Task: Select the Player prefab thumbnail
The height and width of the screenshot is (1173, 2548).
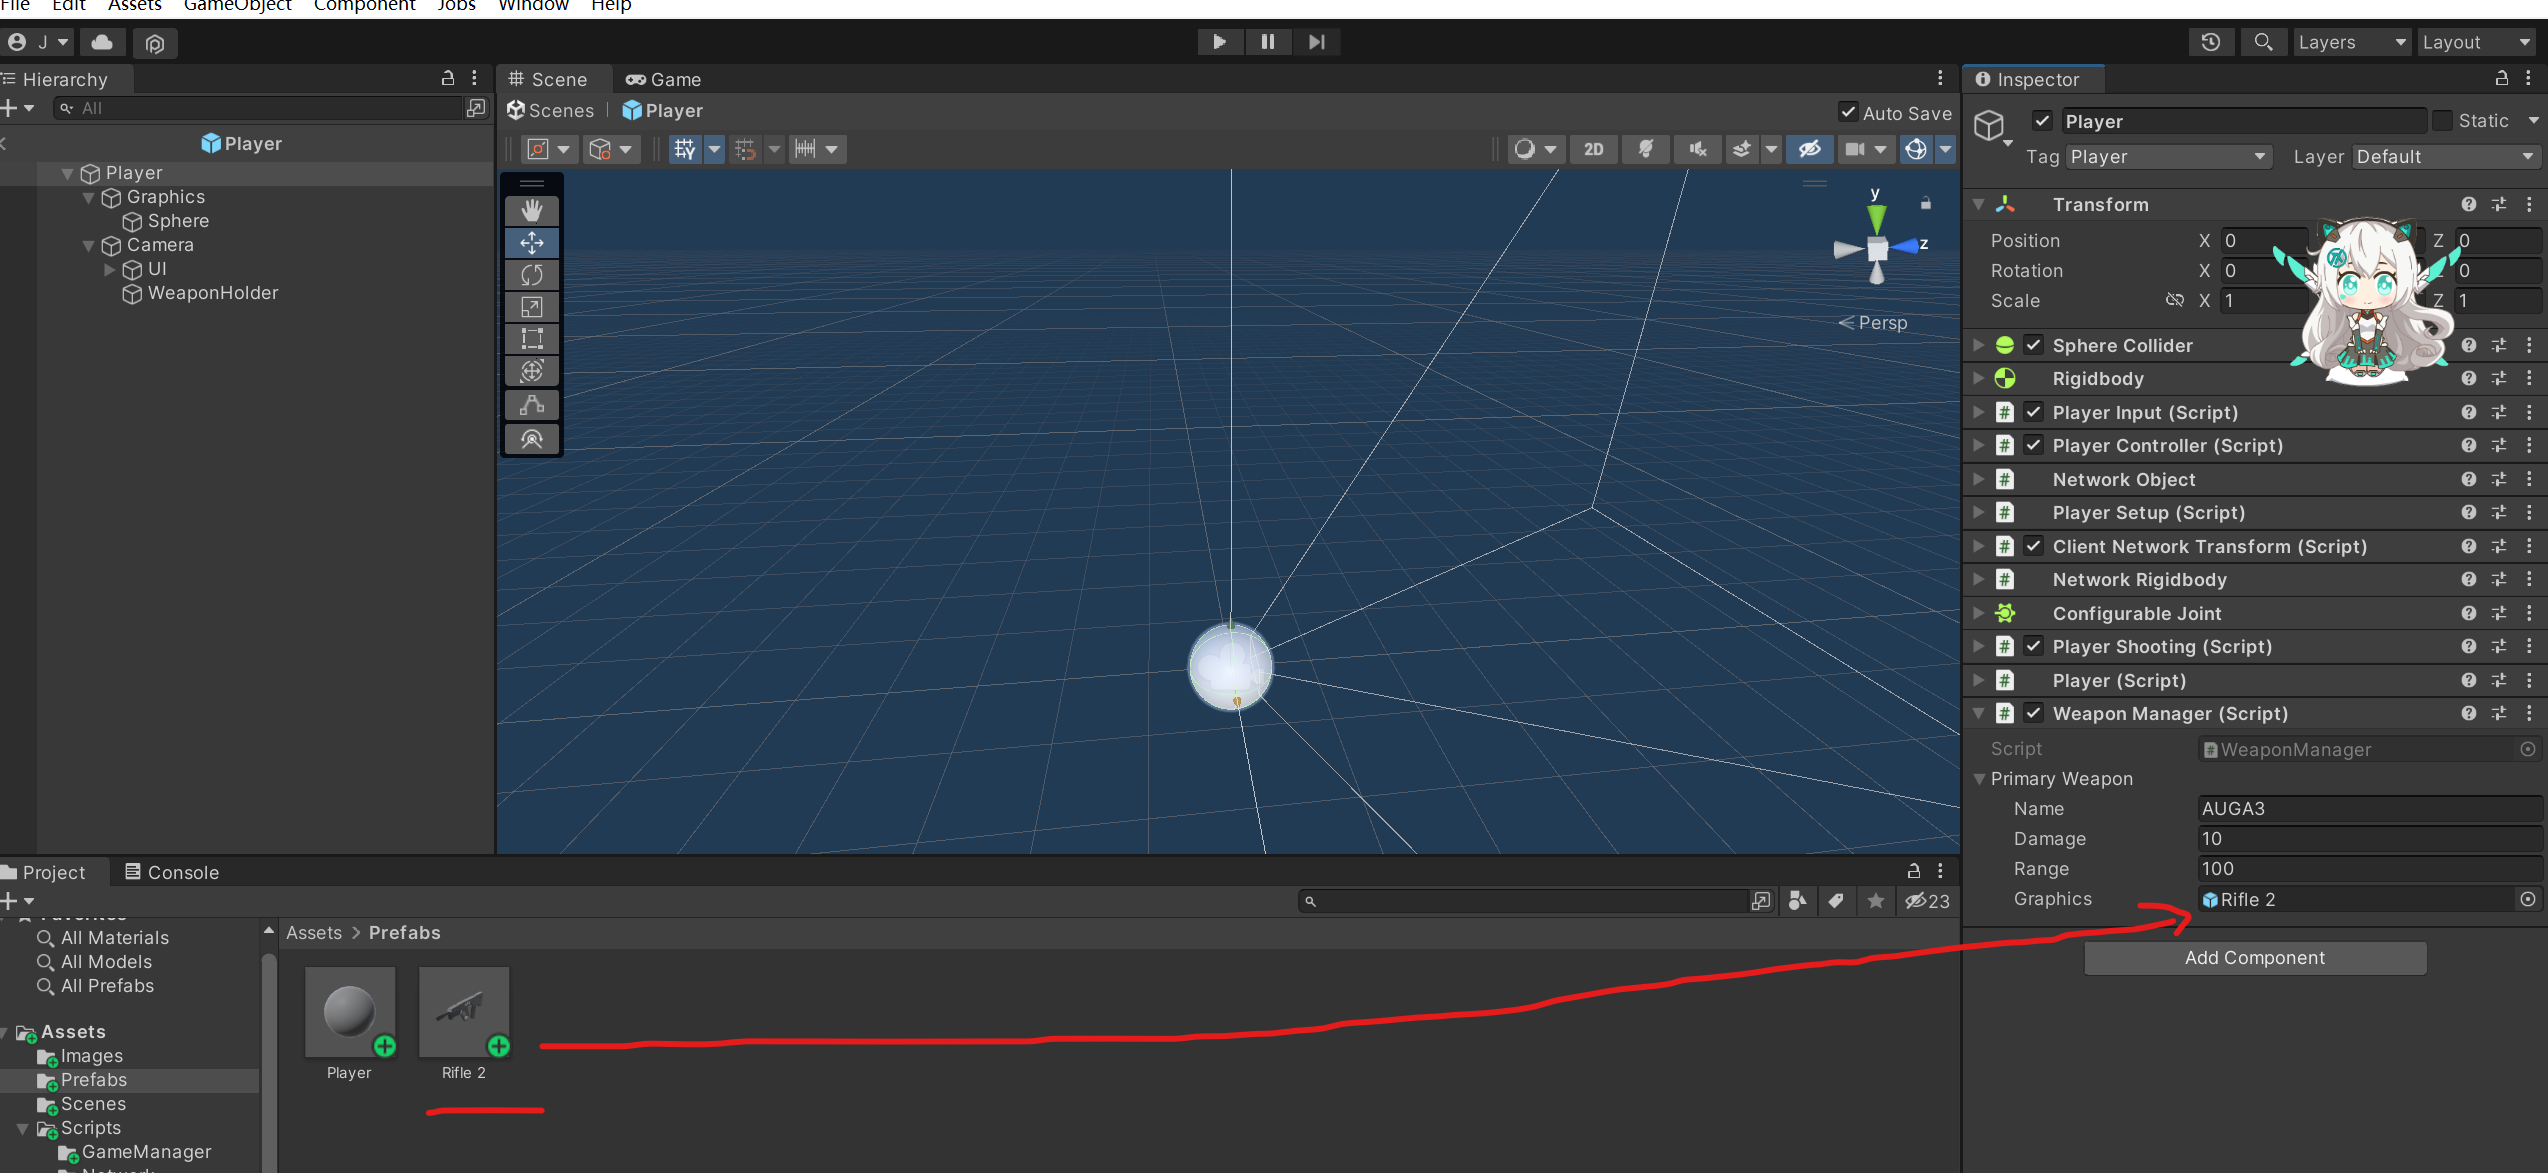Action: [x=349, y=1012]
